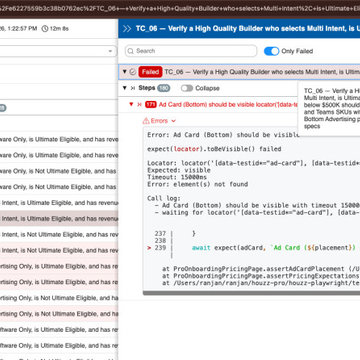
Task: Click code line 239 with await expect
Action: click(x=253, y=248)
